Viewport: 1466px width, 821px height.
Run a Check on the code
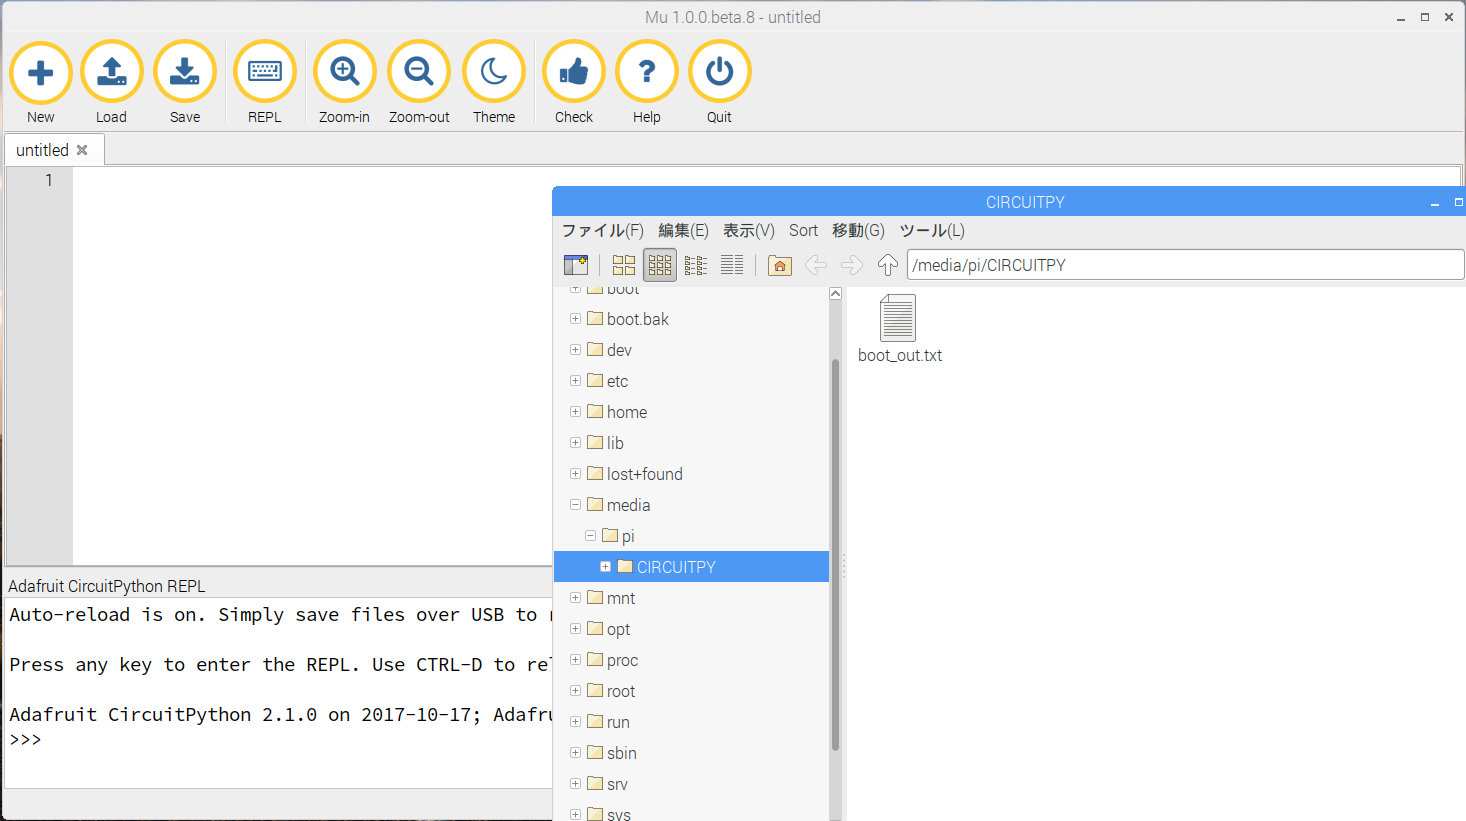pos(573,71)
